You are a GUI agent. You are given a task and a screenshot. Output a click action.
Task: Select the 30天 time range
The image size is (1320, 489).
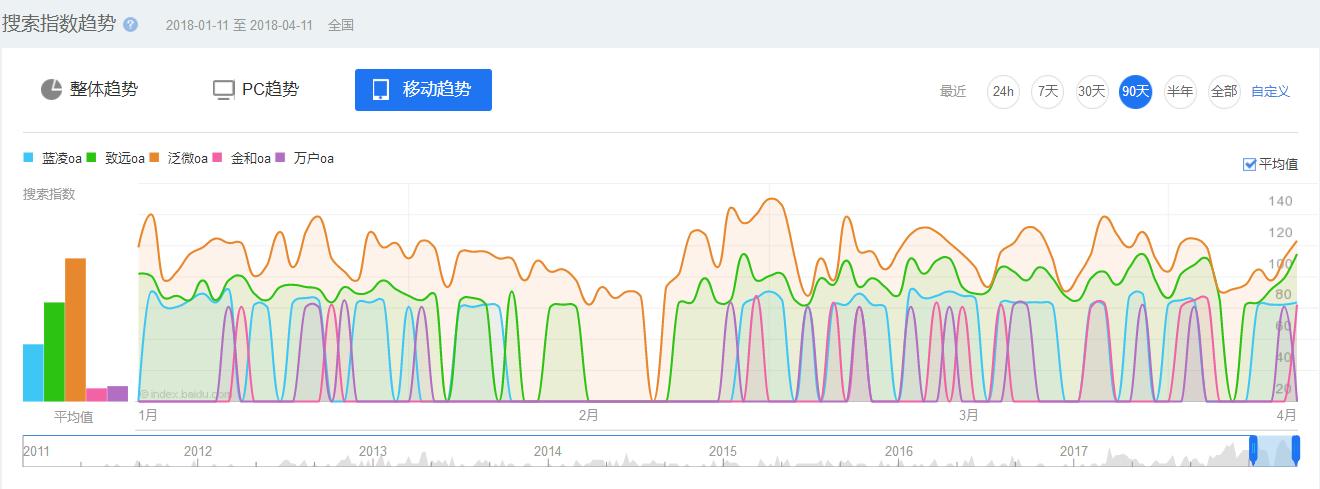tap(1092, 91)
